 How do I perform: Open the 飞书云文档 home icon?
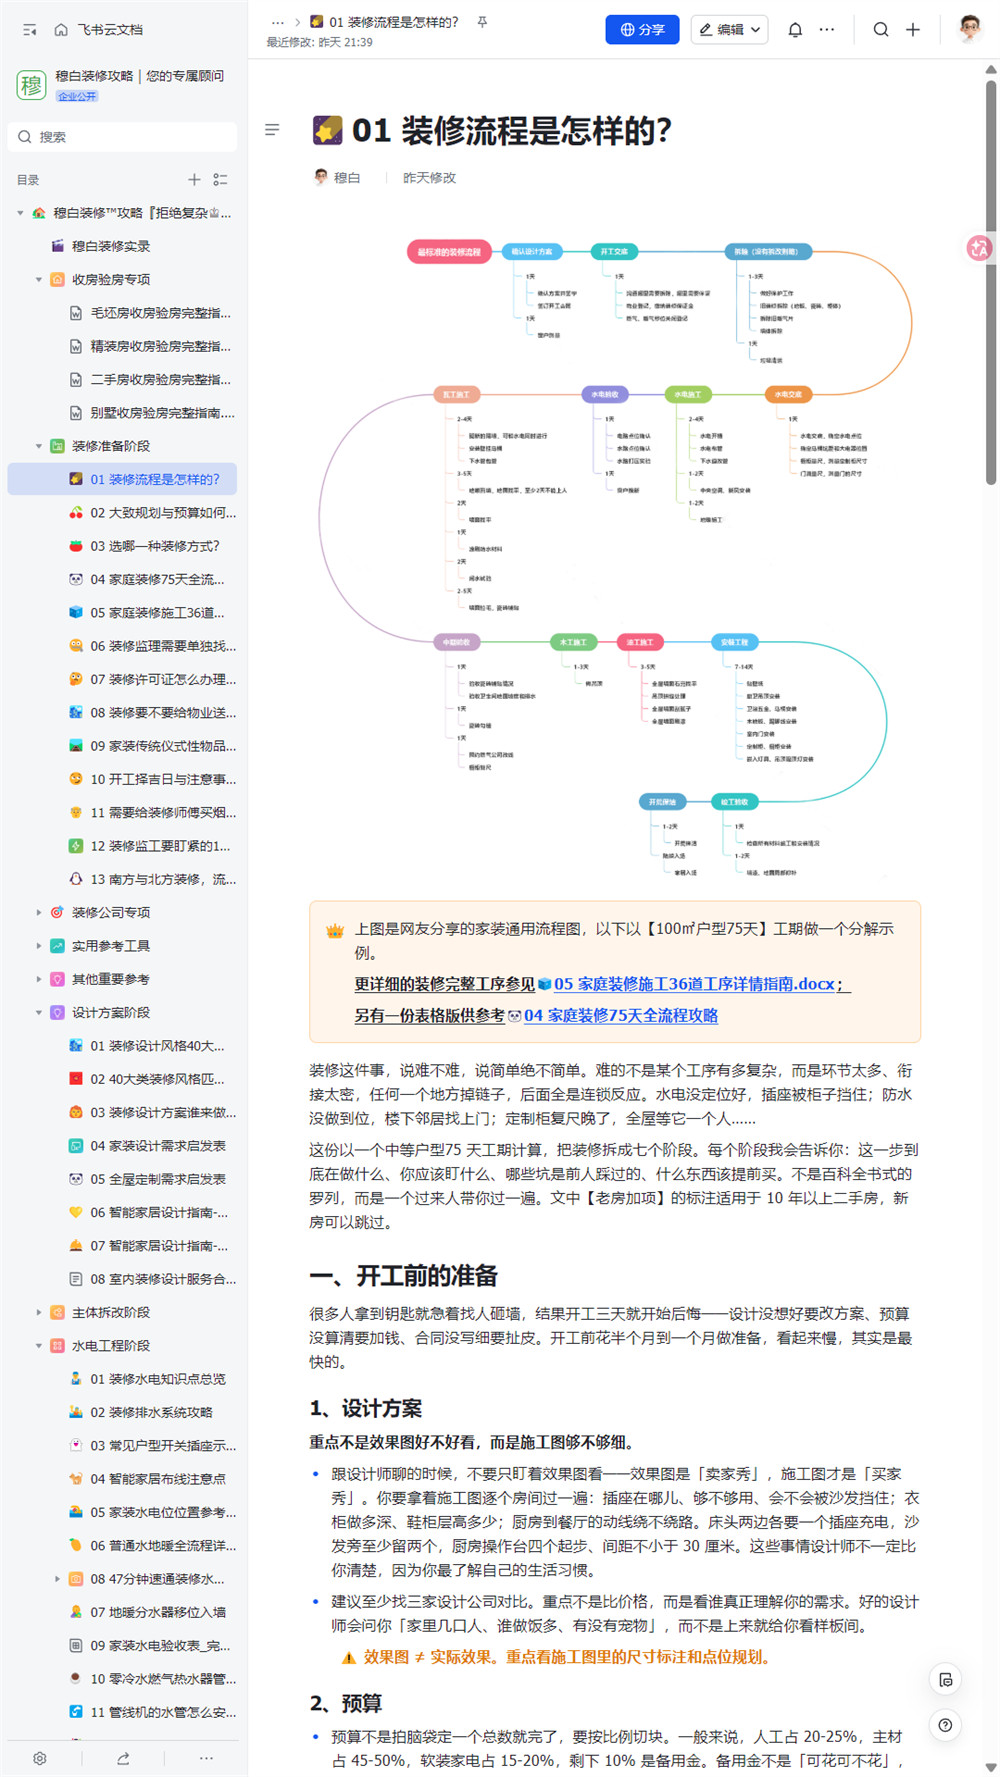pos(61,30)
